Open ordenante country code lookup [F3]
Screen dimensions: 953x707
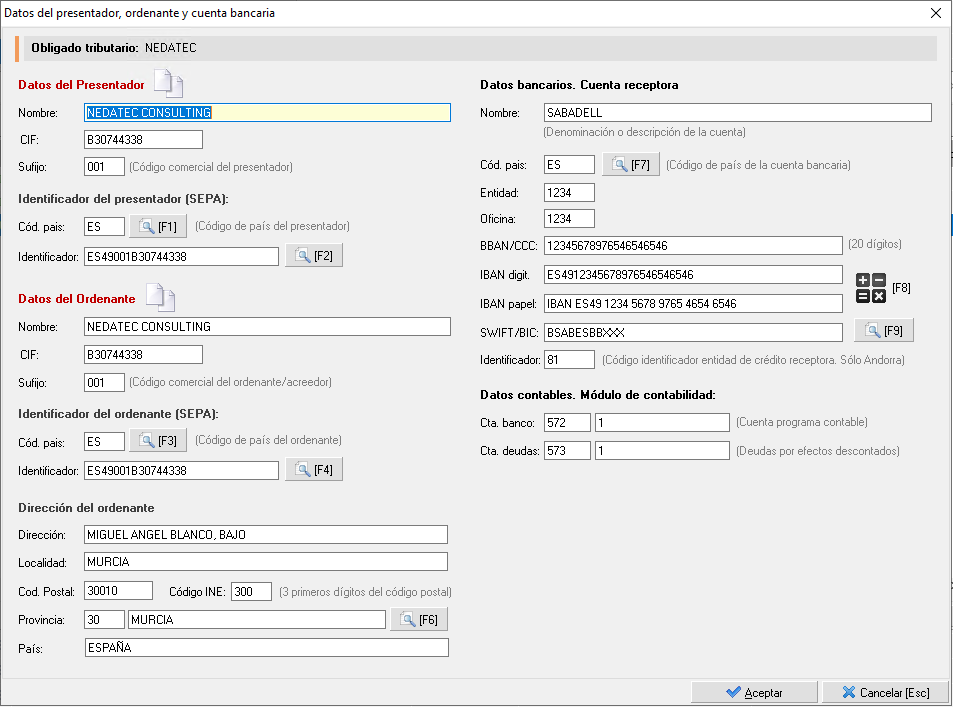click(158, 441)
